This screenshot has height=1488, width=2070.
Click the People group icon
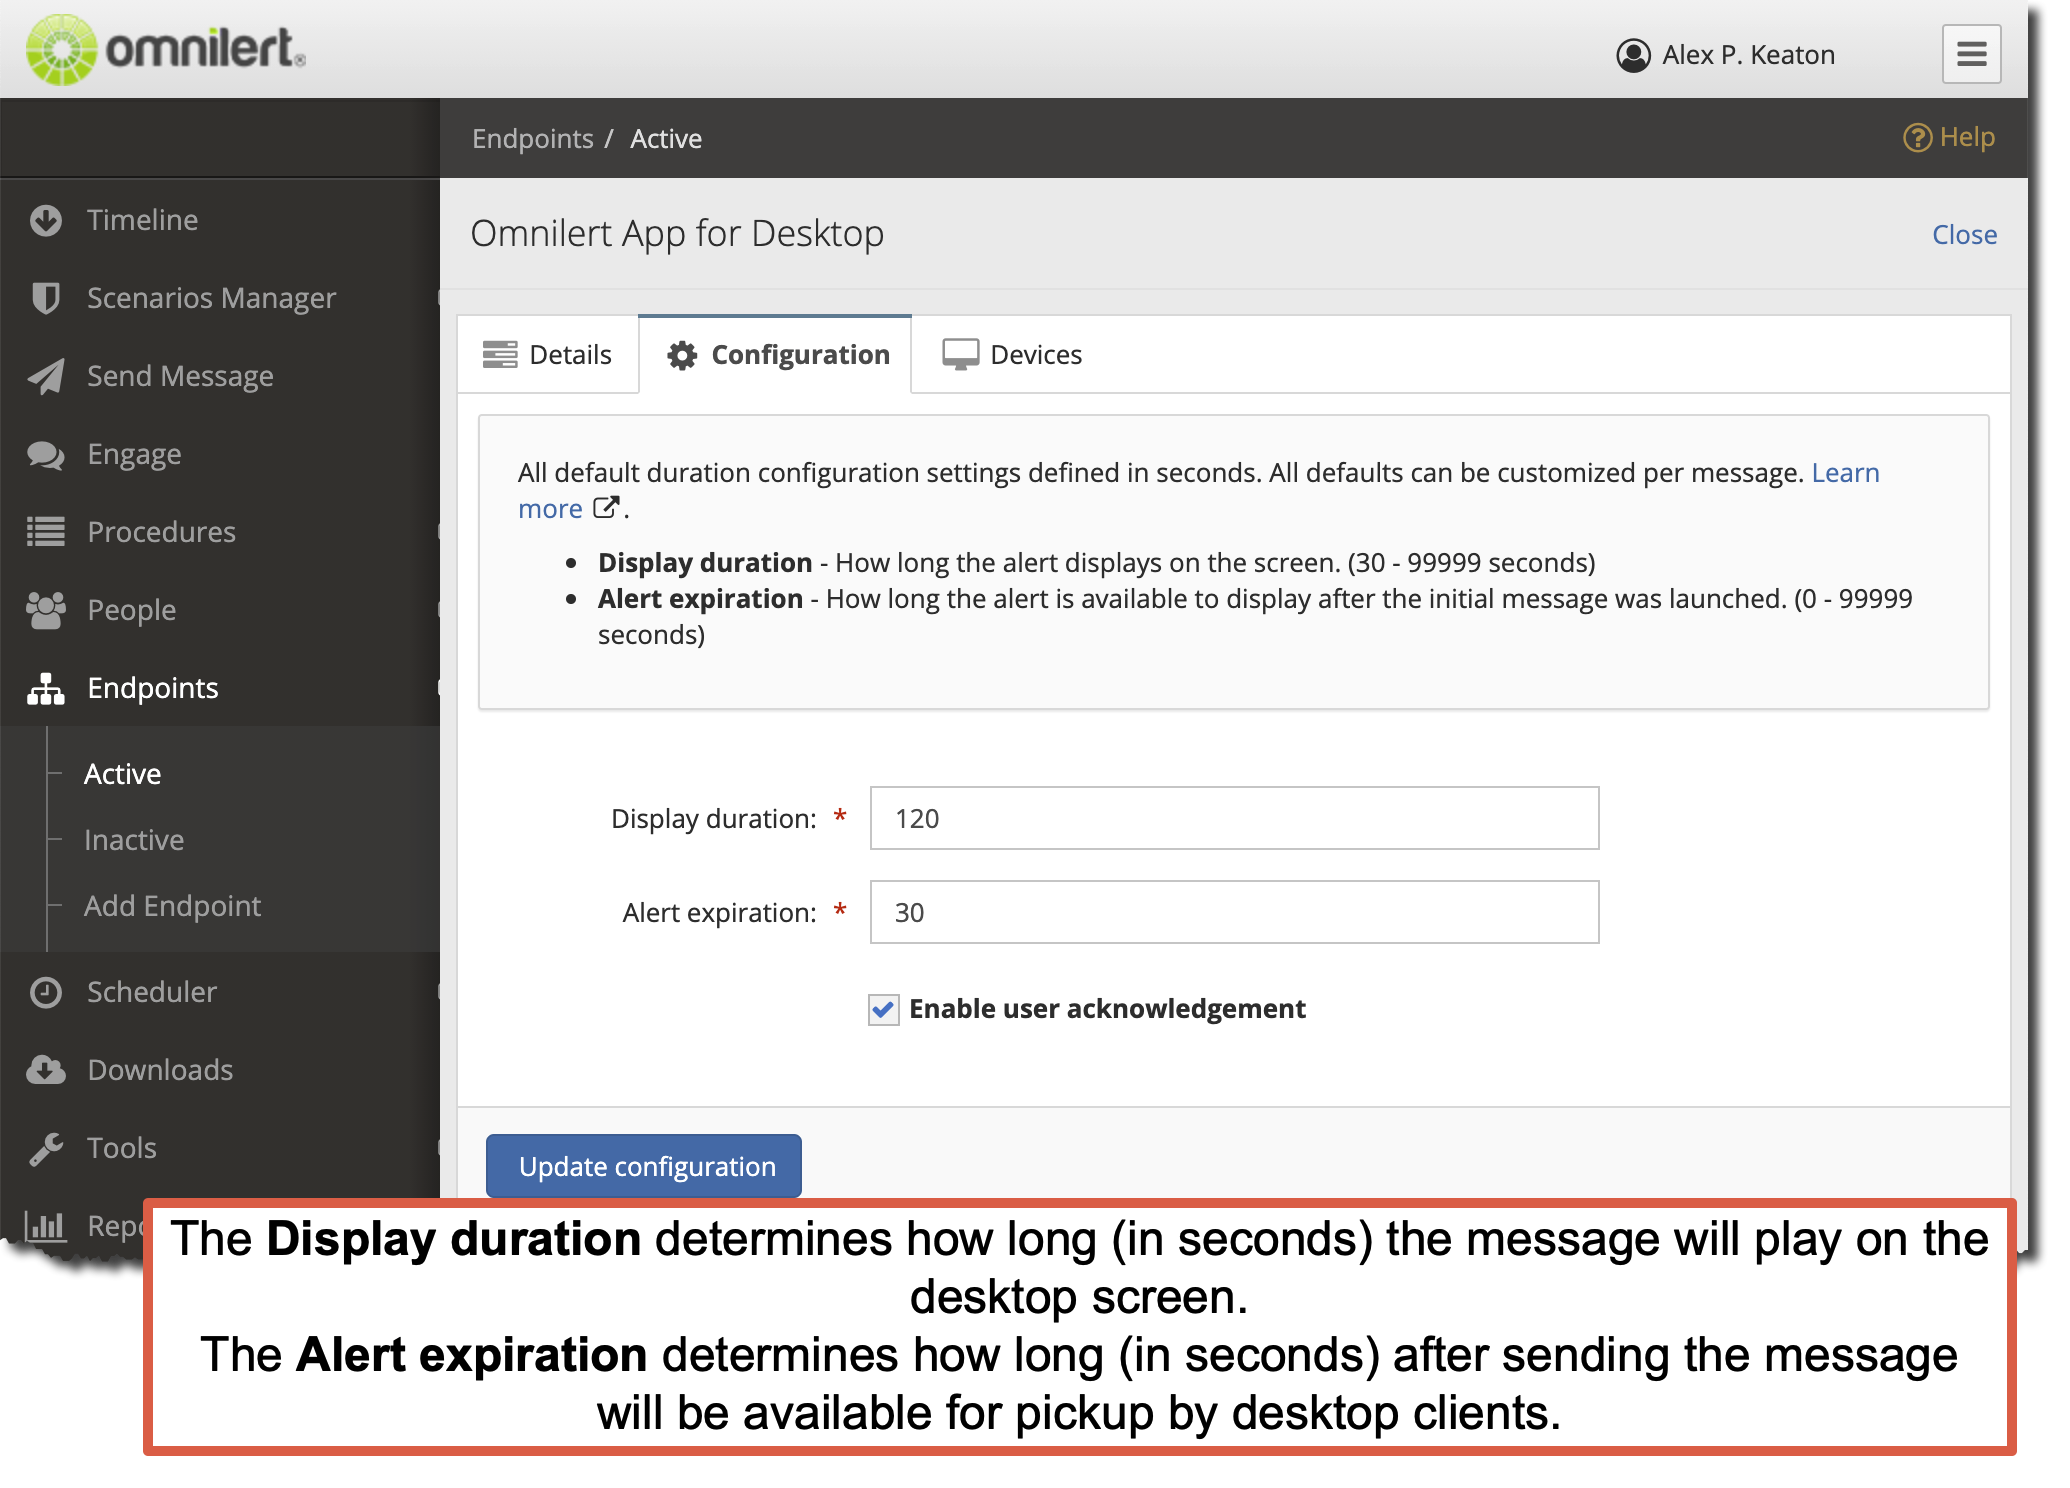coord(46,610)
